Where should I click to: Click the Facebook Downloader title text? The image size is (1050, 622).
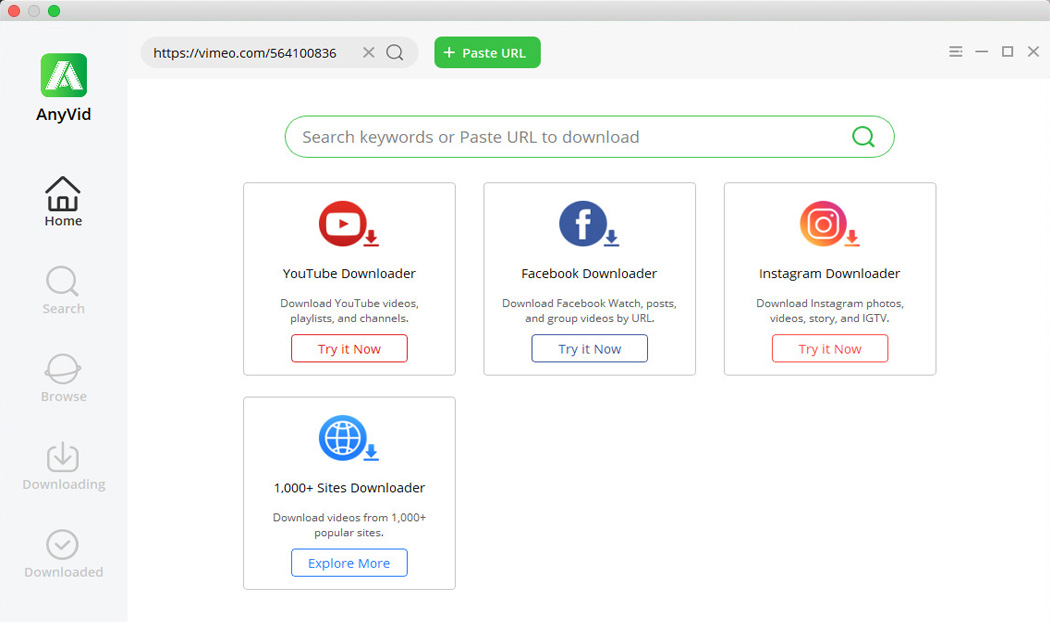(589, 273)
